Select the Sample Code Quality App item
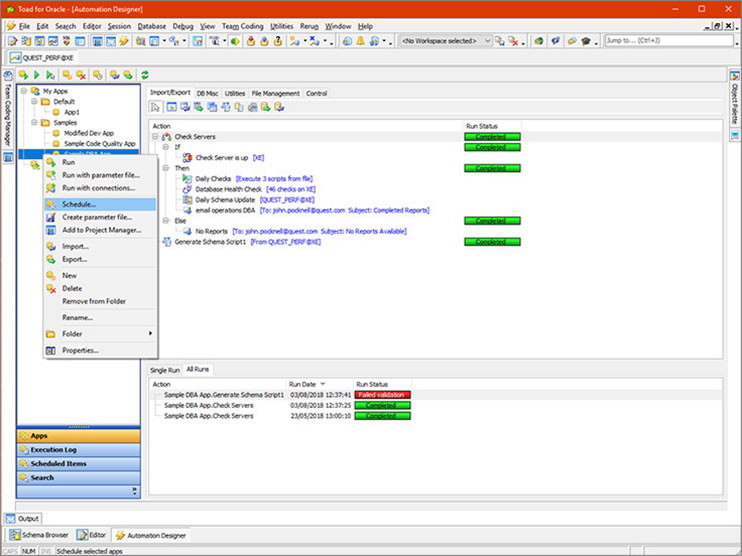This screenshot has height=556, width=742. pyautogui.click(x=99, y=143)
